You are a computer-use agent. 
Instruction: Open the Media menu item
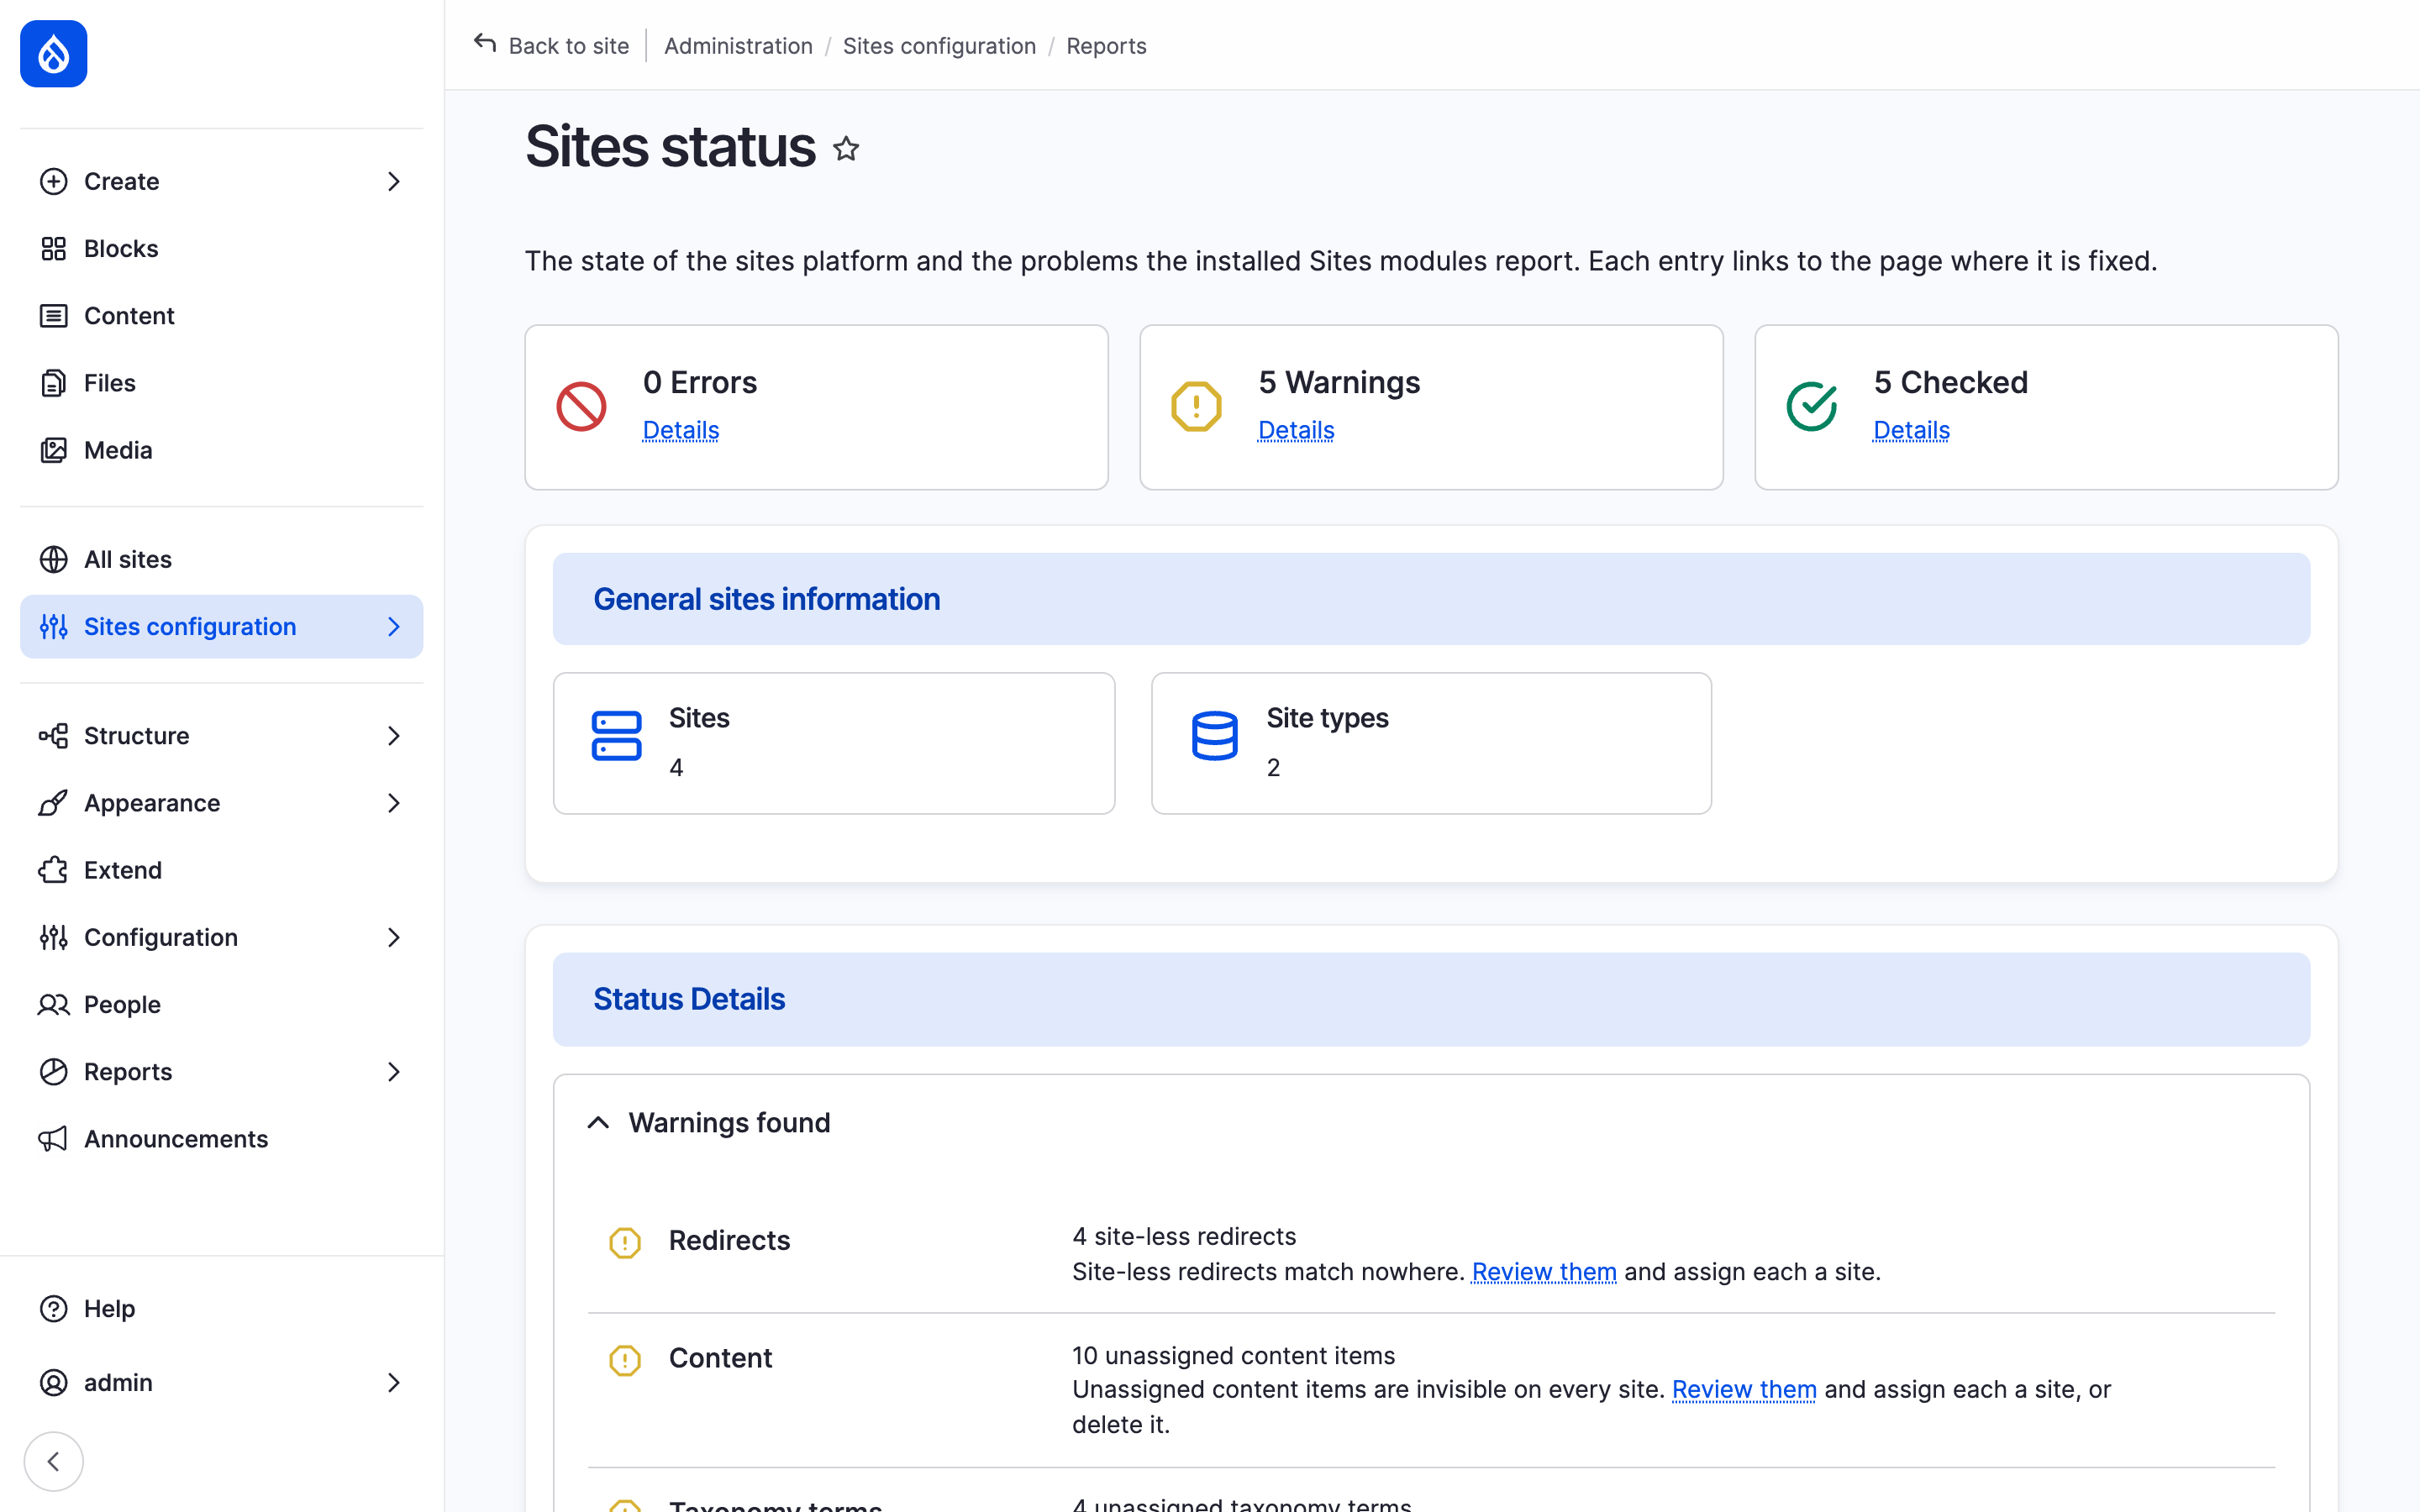tap(221, 450)
